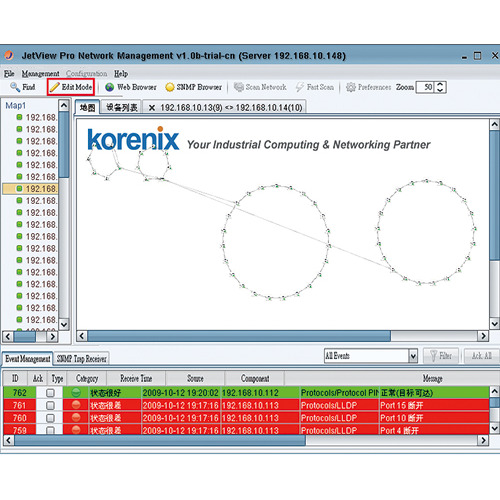Check Ack box for event 761
This screenshot has height=500, width=500.
[50, 405]
